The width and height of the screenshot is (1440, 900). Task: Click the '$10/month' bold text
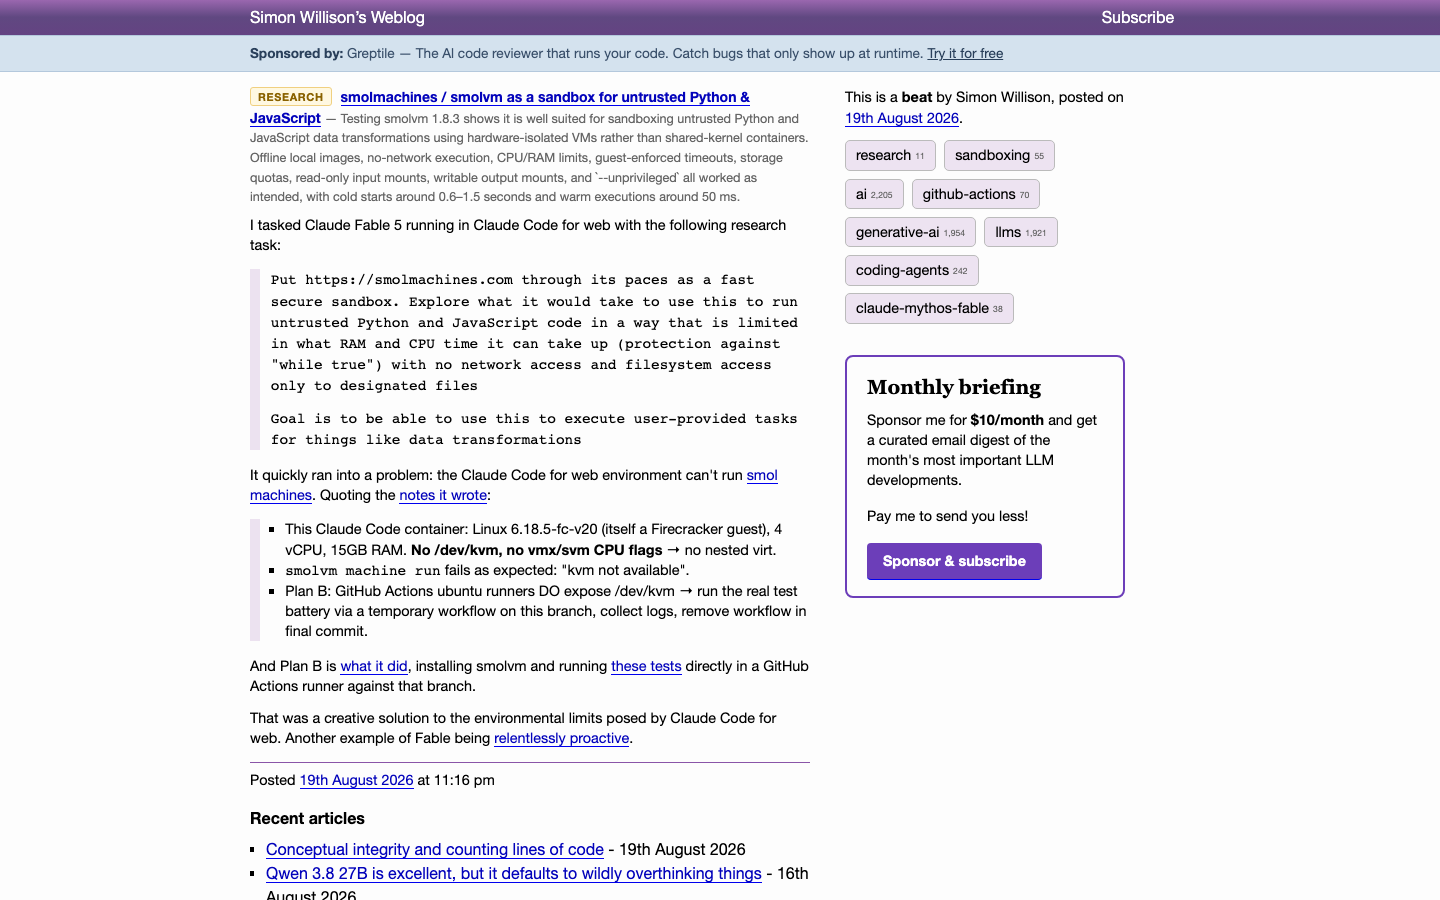[x=1007, y=420]
